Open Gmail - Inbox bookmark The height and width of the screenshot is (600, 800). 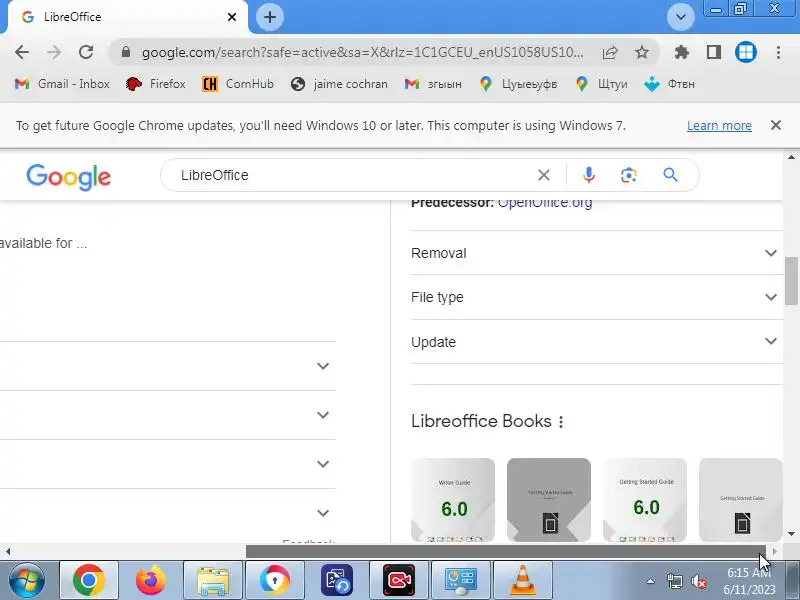point(62,84)
